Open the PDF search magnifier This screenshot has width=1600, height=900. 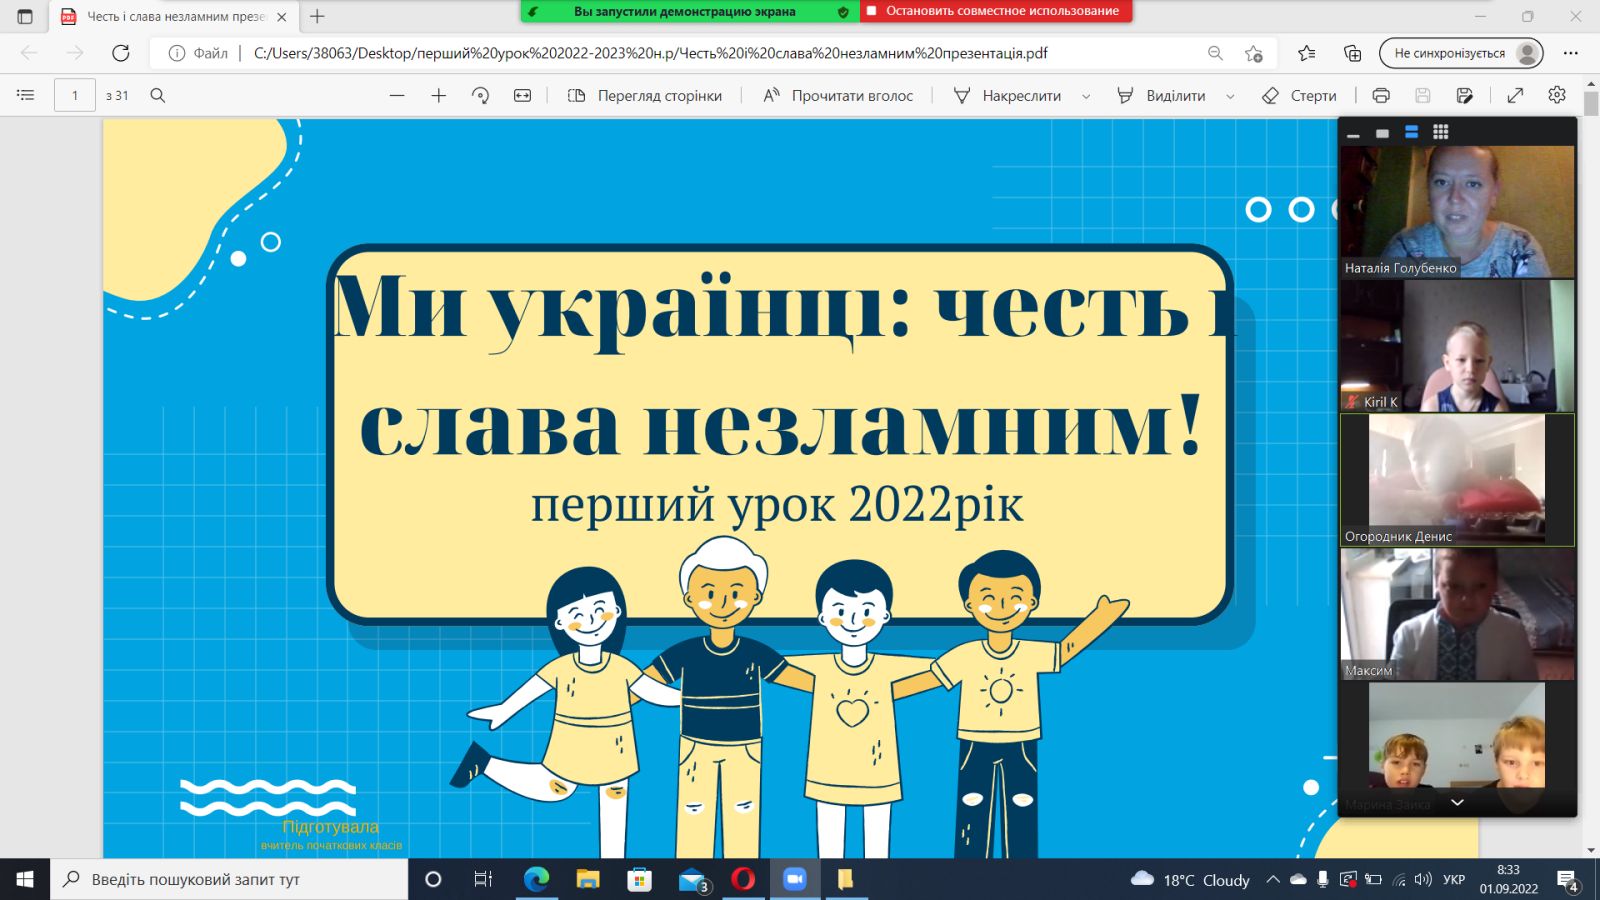pos(157,96)
